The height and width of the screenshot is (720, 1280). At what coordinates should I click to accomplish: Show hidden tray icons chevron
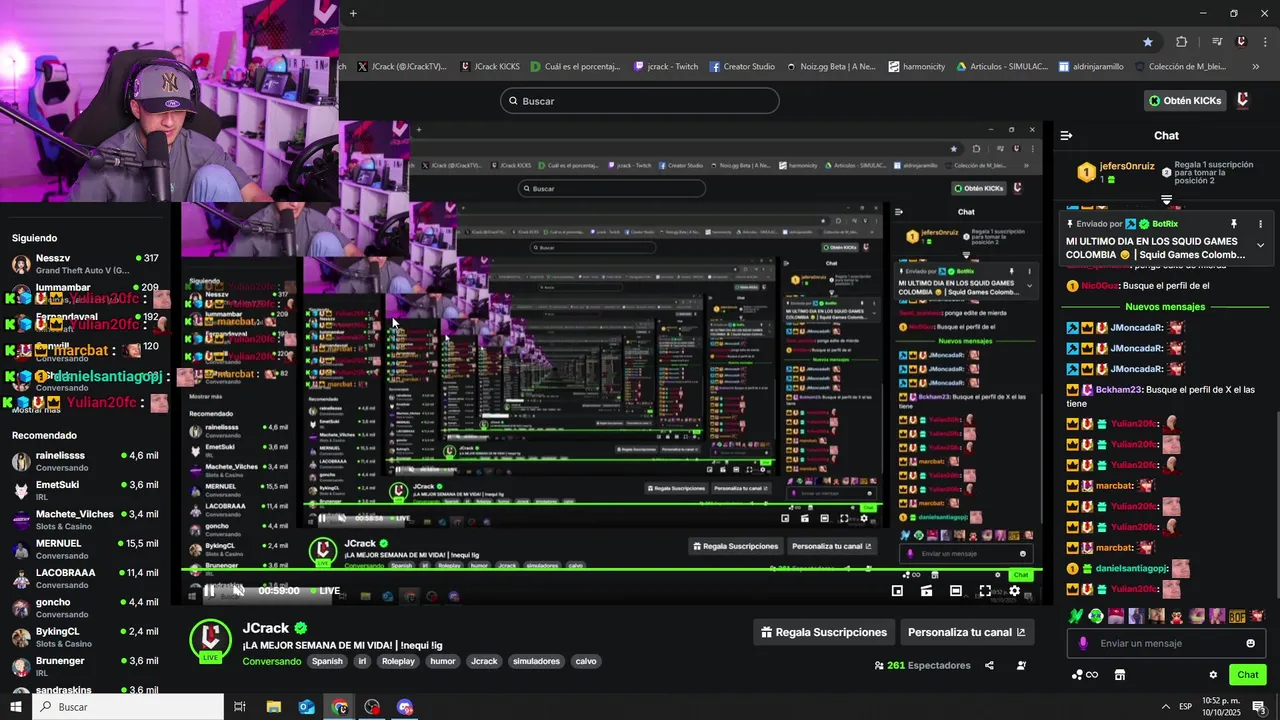pos(1166,707)
